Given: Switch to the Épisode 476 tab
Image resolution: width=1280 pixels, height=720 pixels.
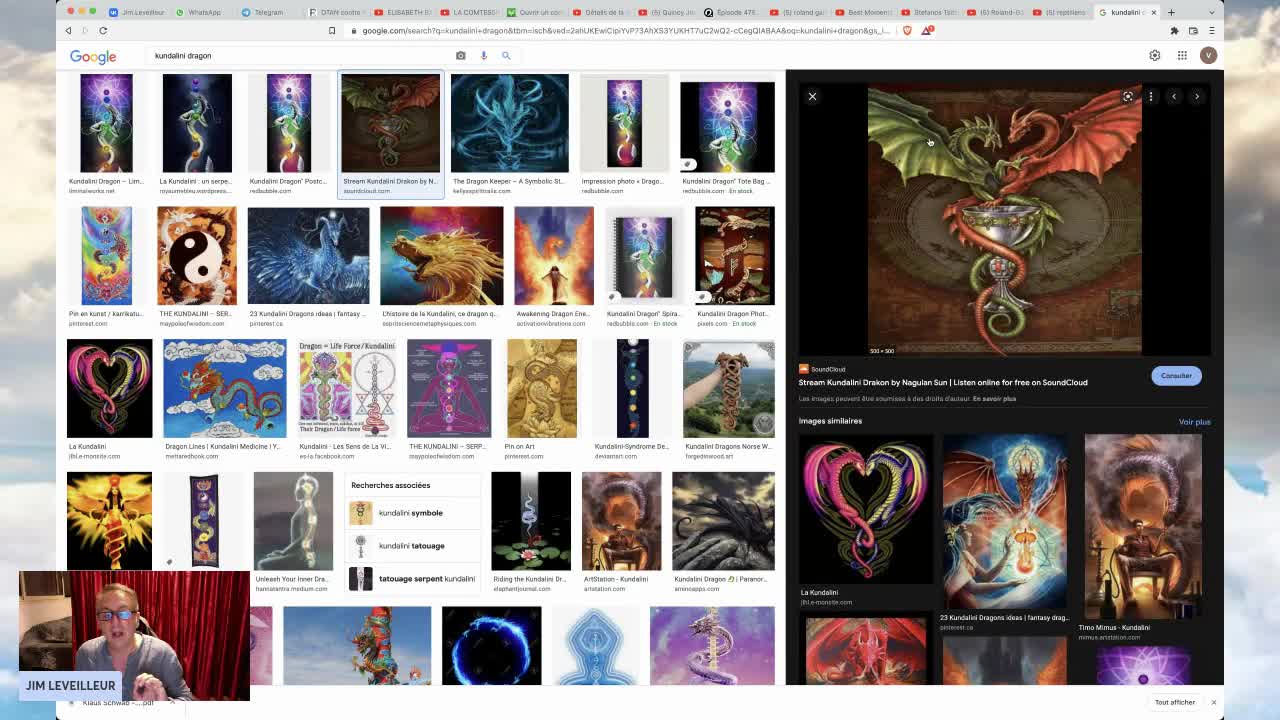Looking at the screenshot, I should tap(731, 12).
